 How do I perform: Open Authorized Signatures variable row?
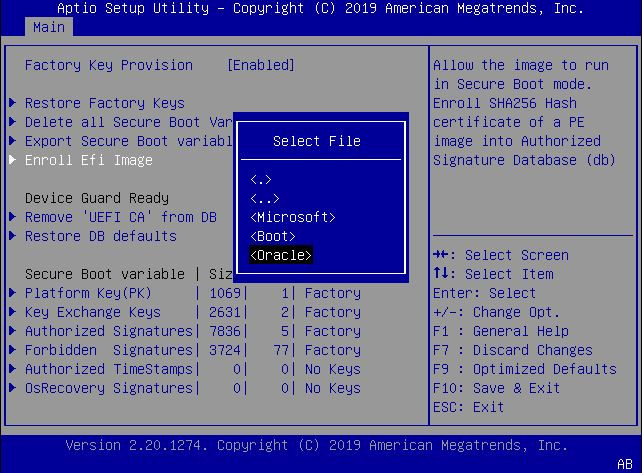(x=193, y=331)
